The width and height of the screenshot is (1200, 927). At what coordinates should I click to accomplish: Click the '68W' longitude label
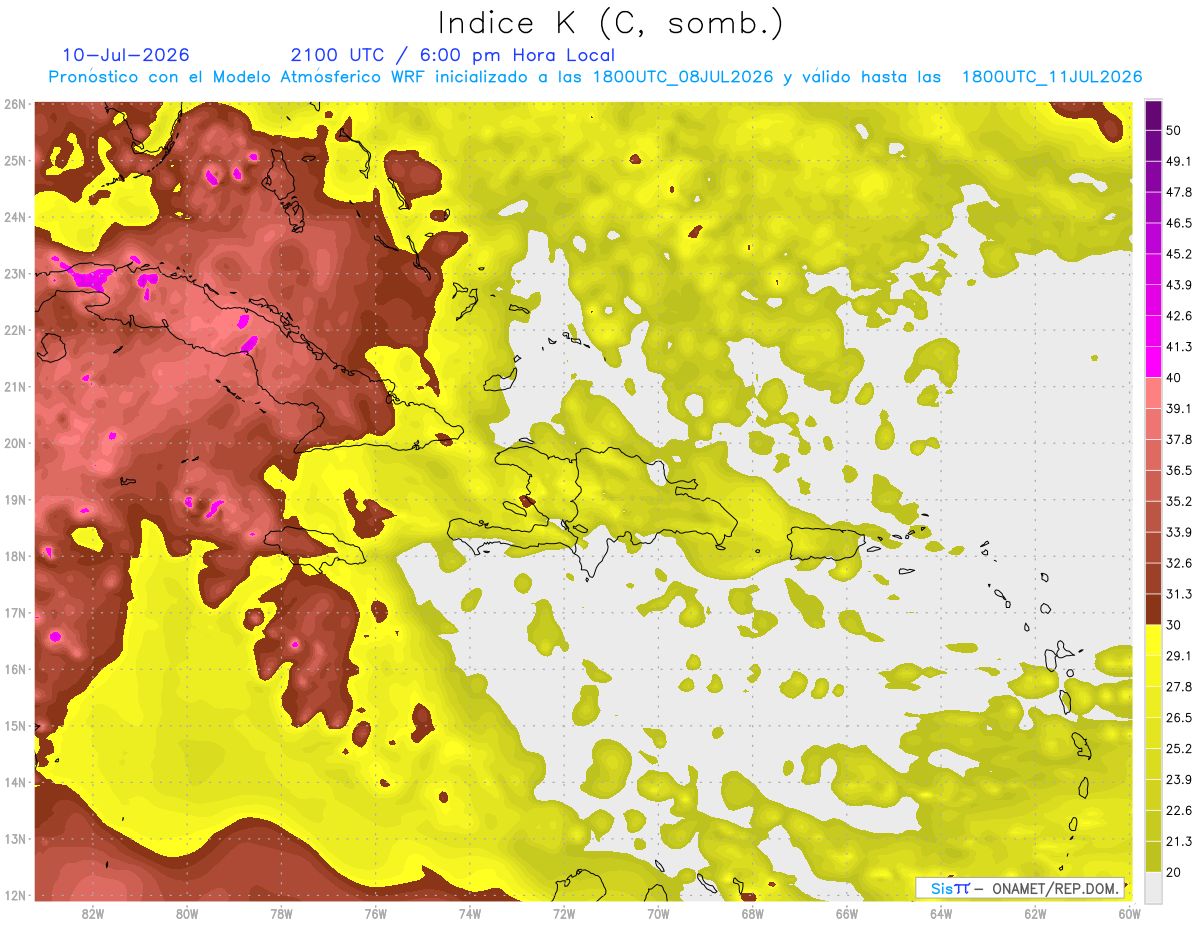(x=752, y=914)
